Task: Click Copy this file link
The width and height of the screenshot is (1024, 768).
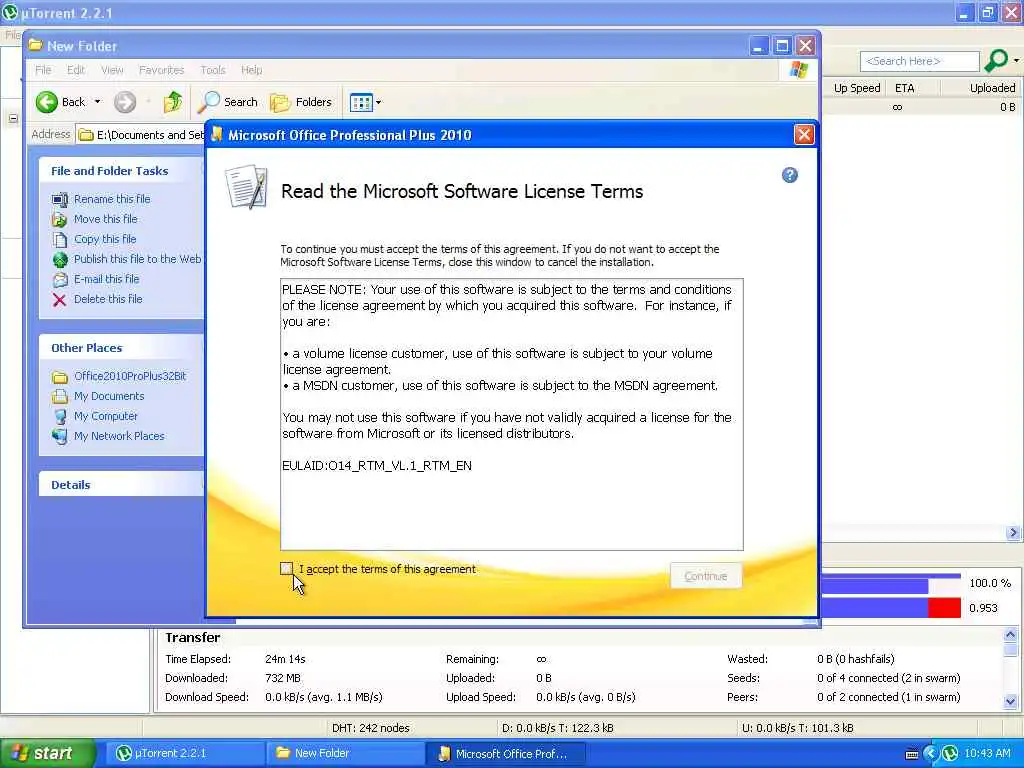Action: click(x=105, y=239)
